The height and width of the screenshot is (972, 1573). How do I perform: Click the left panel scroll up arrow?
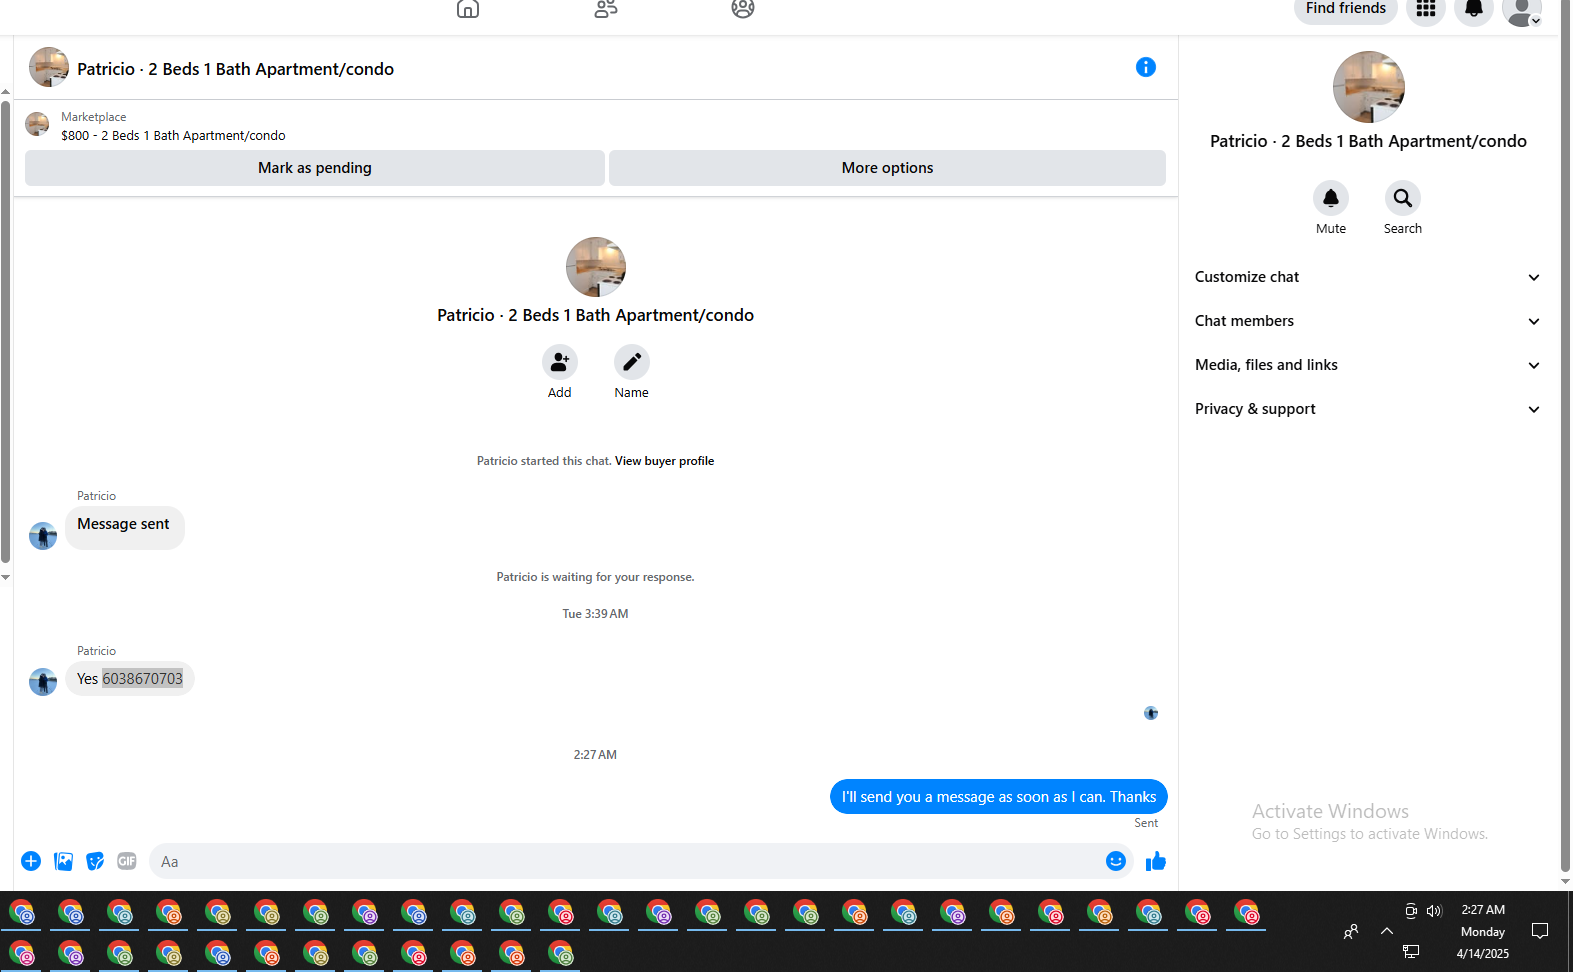5,91
